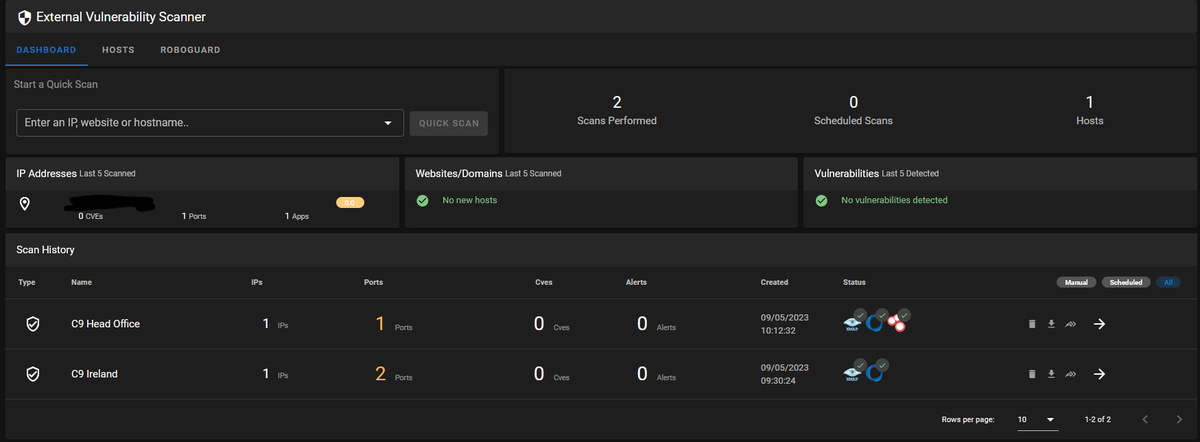Filter scan history by Scheduled

pyautogui.click(x=1128, y=282)
